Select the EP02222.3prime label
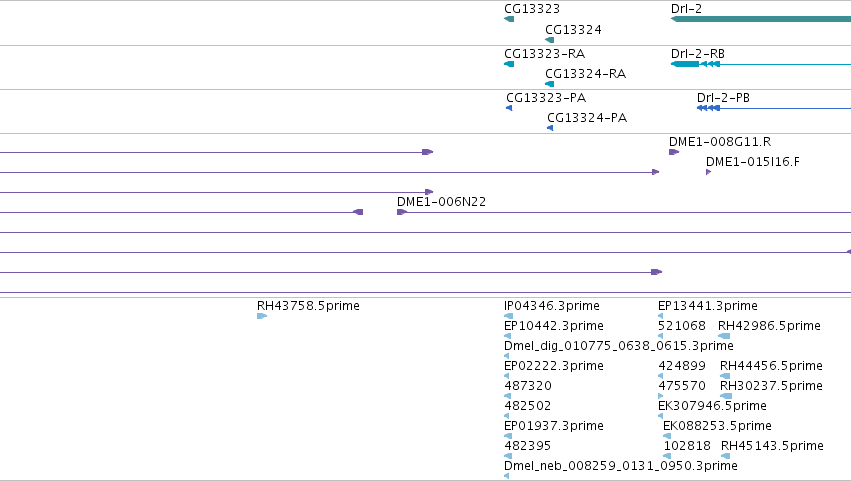Viewport: 851px width, 481px height. coord(554,366)
